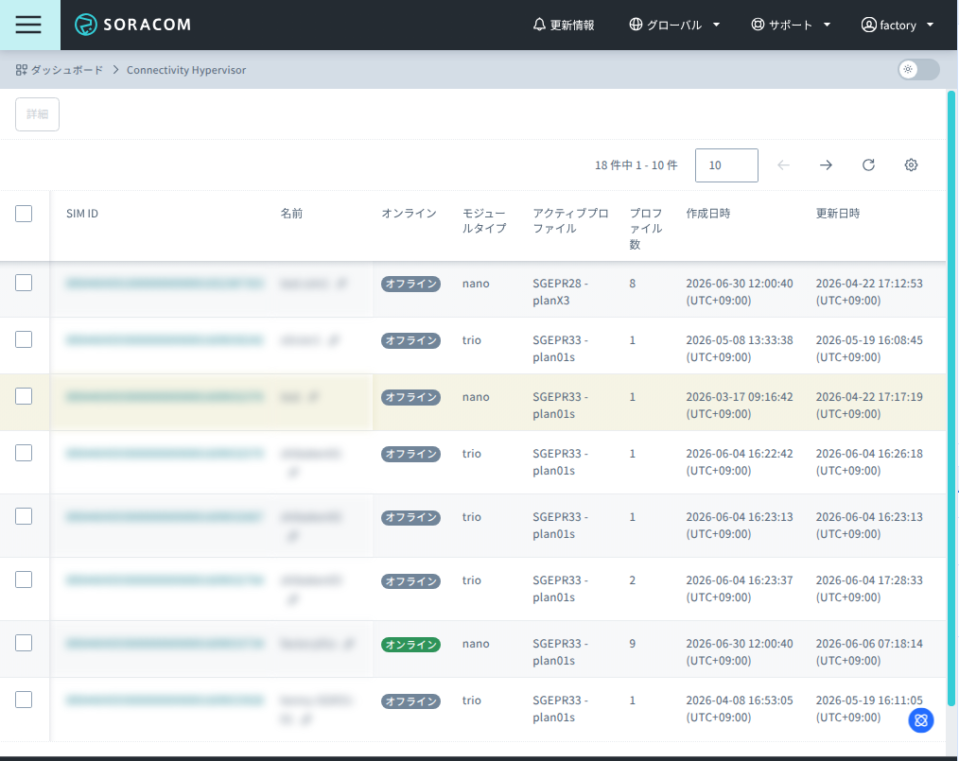Click the モジュールタイプ column header
Screen dimensions: 959x761
(x=484, y=221)
